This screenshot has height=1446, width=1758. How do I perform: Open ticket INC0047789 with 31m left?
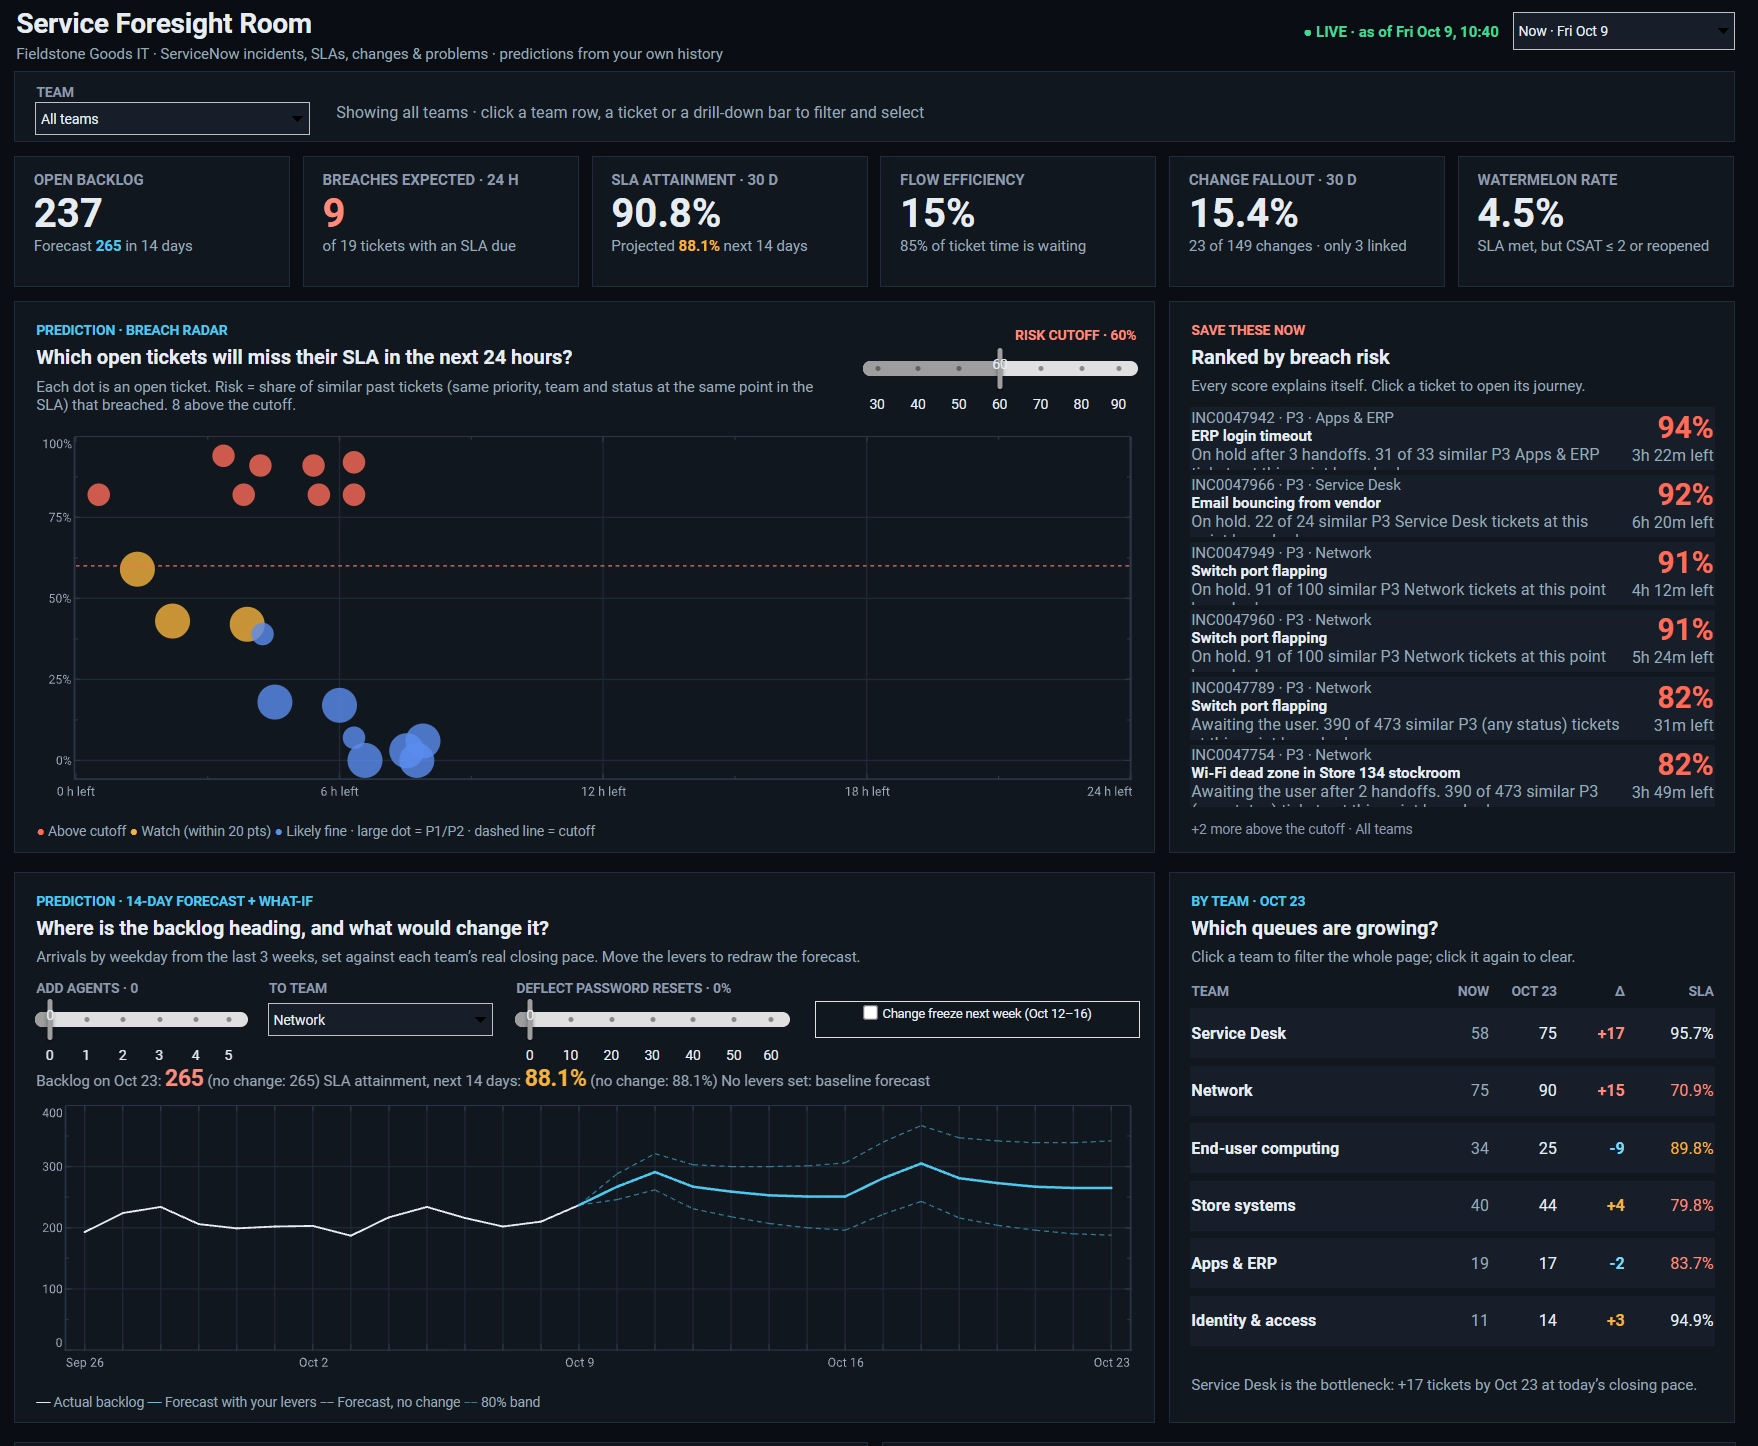(1452, 708)
